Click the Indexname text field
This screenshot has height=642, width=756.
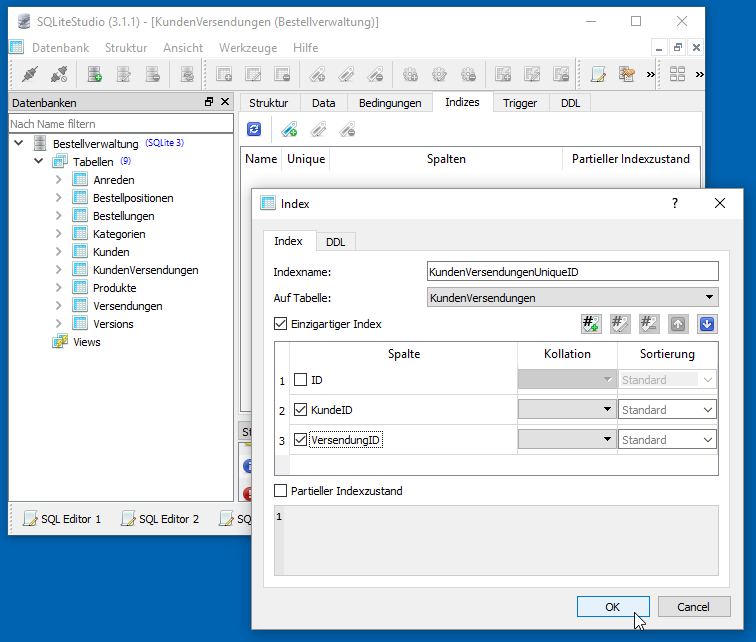[571, 271]
